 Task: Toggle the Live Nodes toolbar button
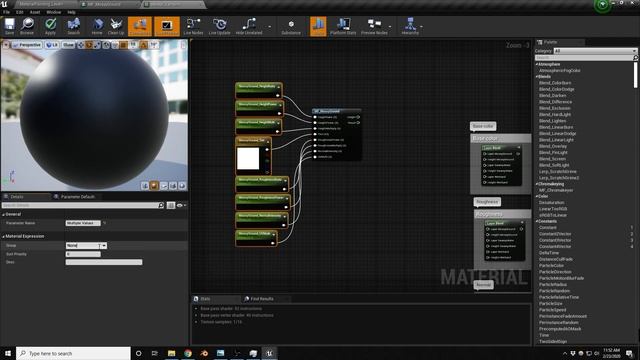tap(193, 26)
